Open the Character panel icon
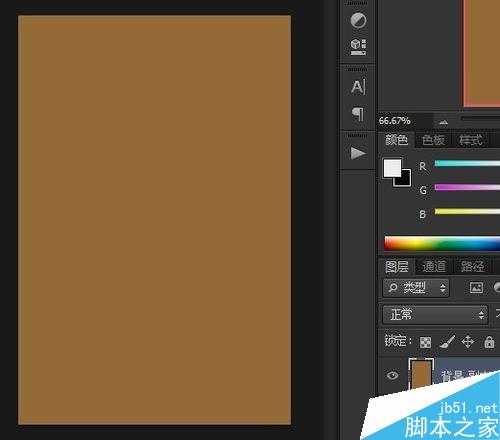The height and width of the screenshot is (440, 500). [358, 87]
